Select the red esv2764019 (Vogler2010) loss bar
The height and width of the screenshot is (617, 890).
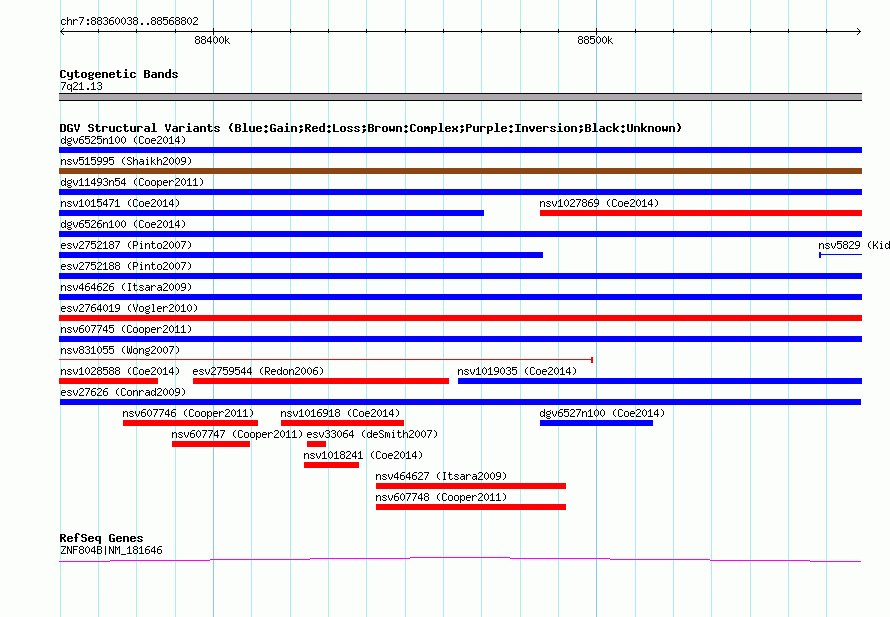(460, 318)
